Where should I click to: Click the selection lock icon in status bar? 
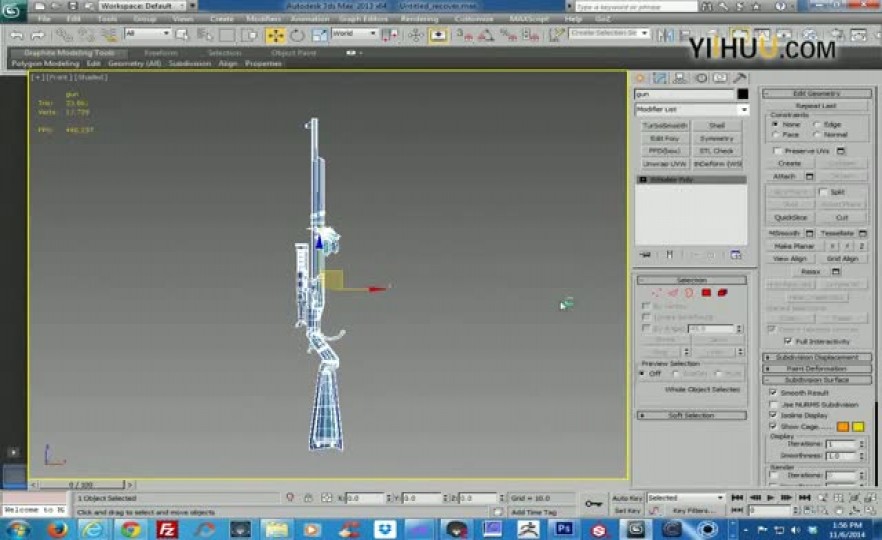(308, 498)
